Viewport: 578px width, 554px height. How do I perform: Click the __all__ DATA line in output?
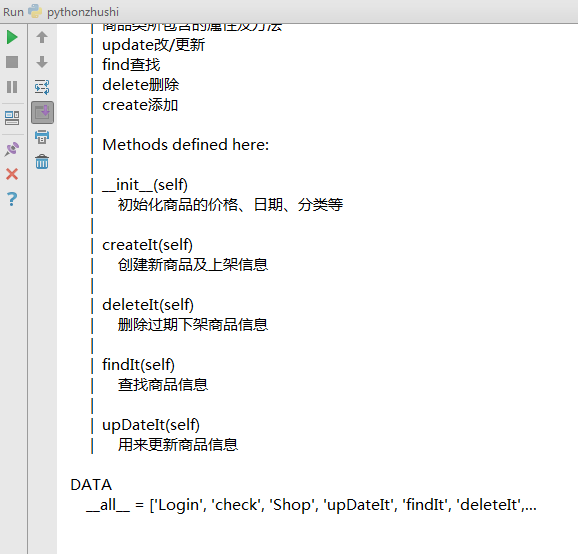[x=311, y=505]
